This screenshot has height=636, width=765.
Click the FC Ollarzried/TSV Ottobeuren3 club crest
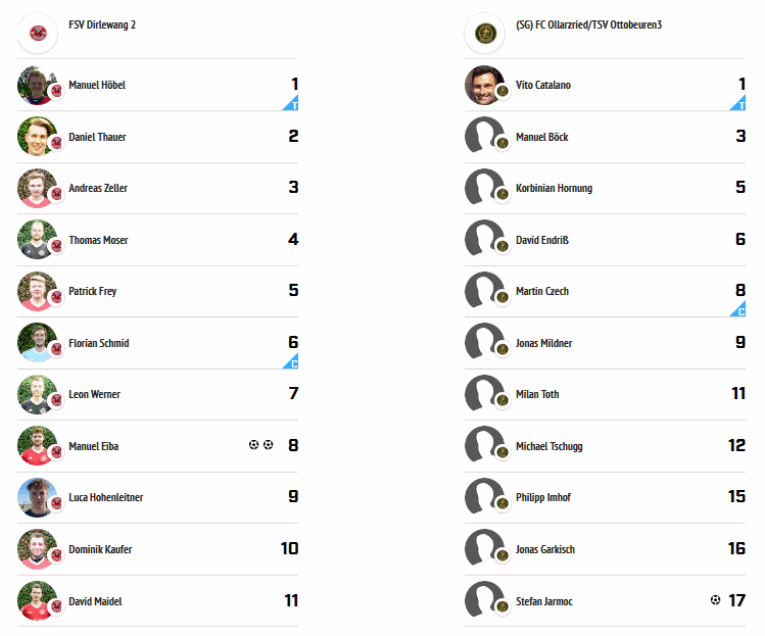485,33
